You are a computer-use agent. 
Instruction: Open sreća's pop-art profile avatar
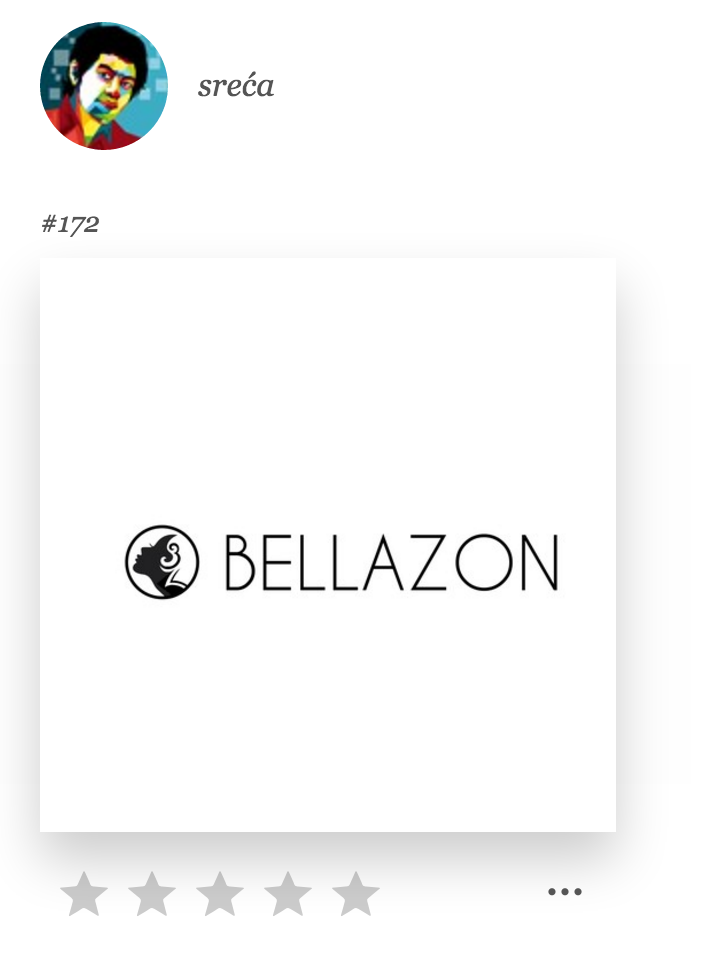point(104,86)
